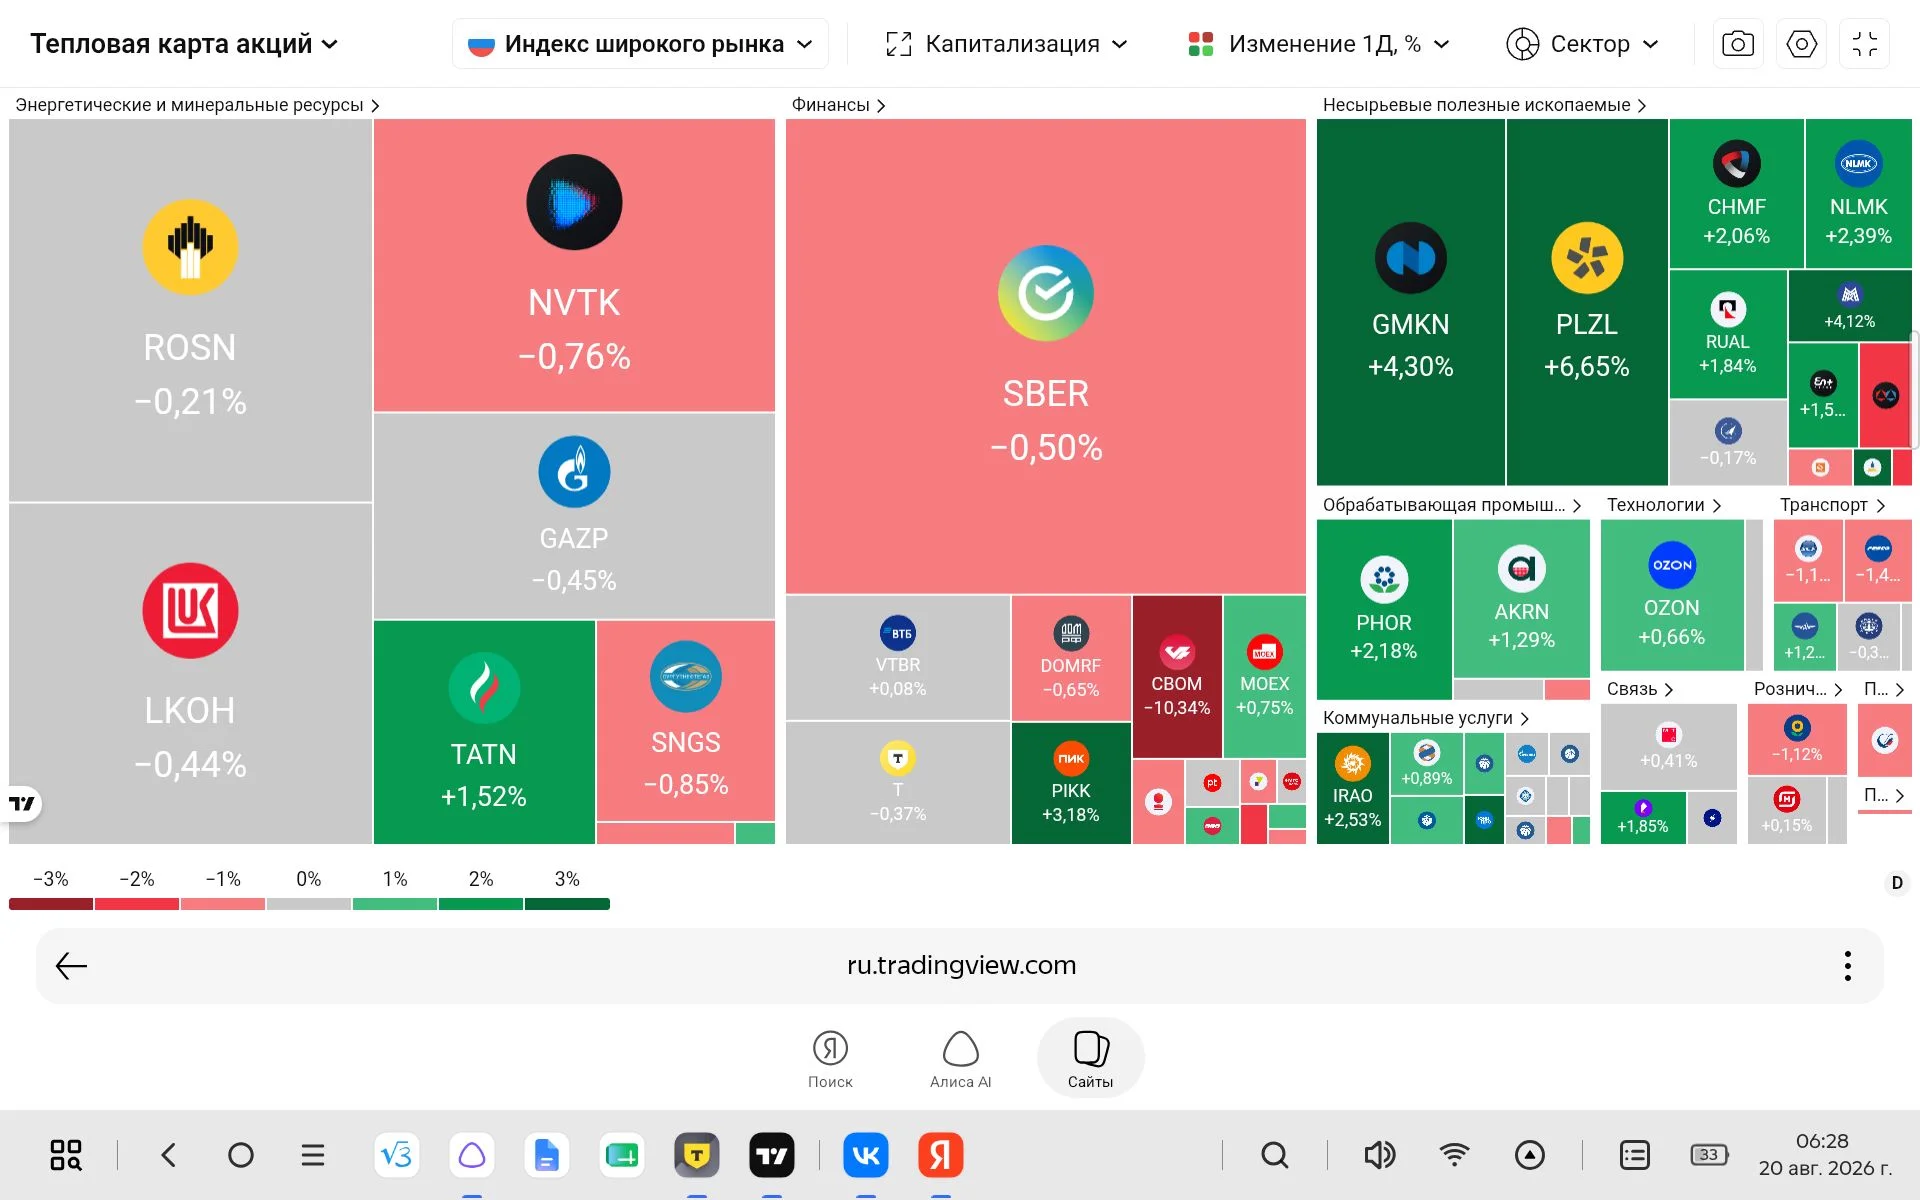Expand the Коммунальные услуги sector

(1426, 718)
